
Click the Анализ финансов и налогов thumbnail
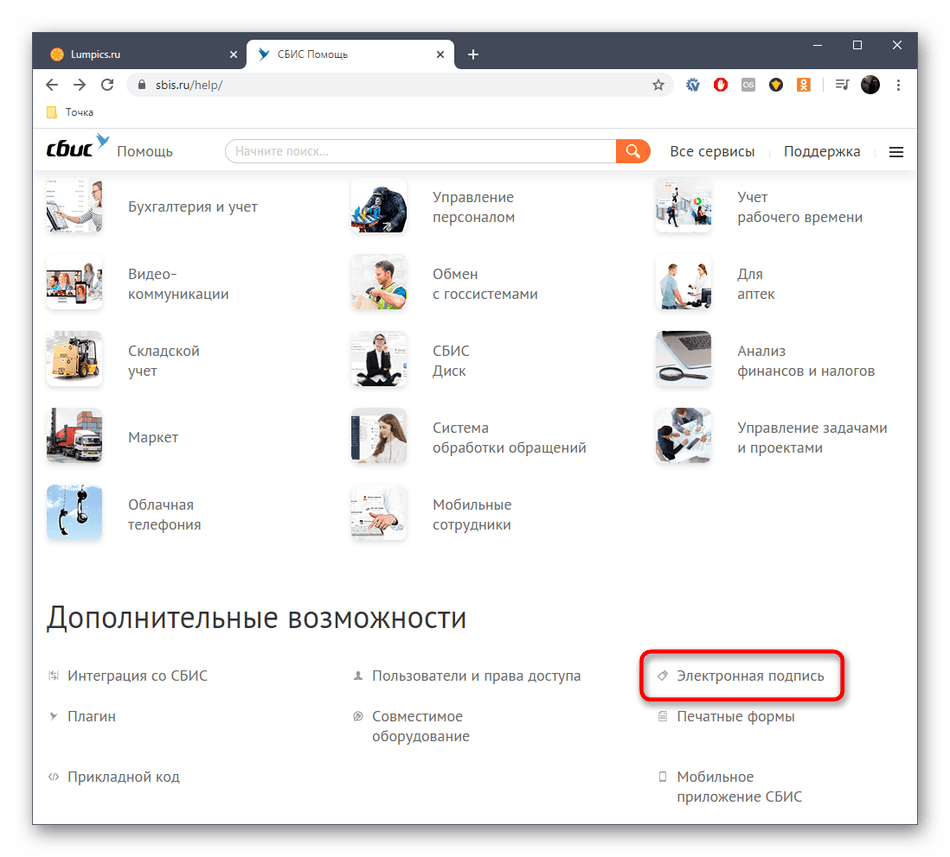(683, 359)
